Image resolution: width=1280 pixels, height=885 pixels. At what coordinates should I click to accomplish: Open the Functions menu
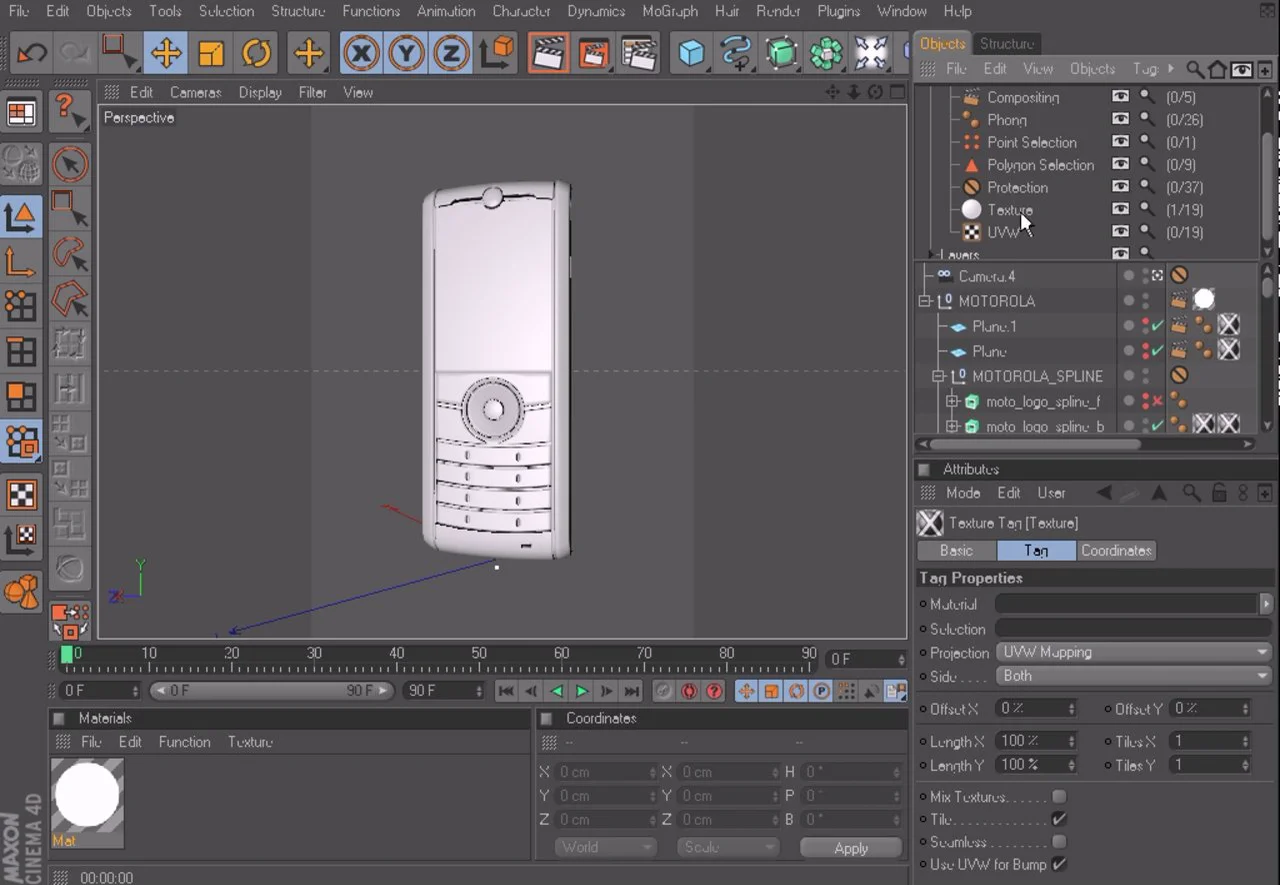point(371,11)
